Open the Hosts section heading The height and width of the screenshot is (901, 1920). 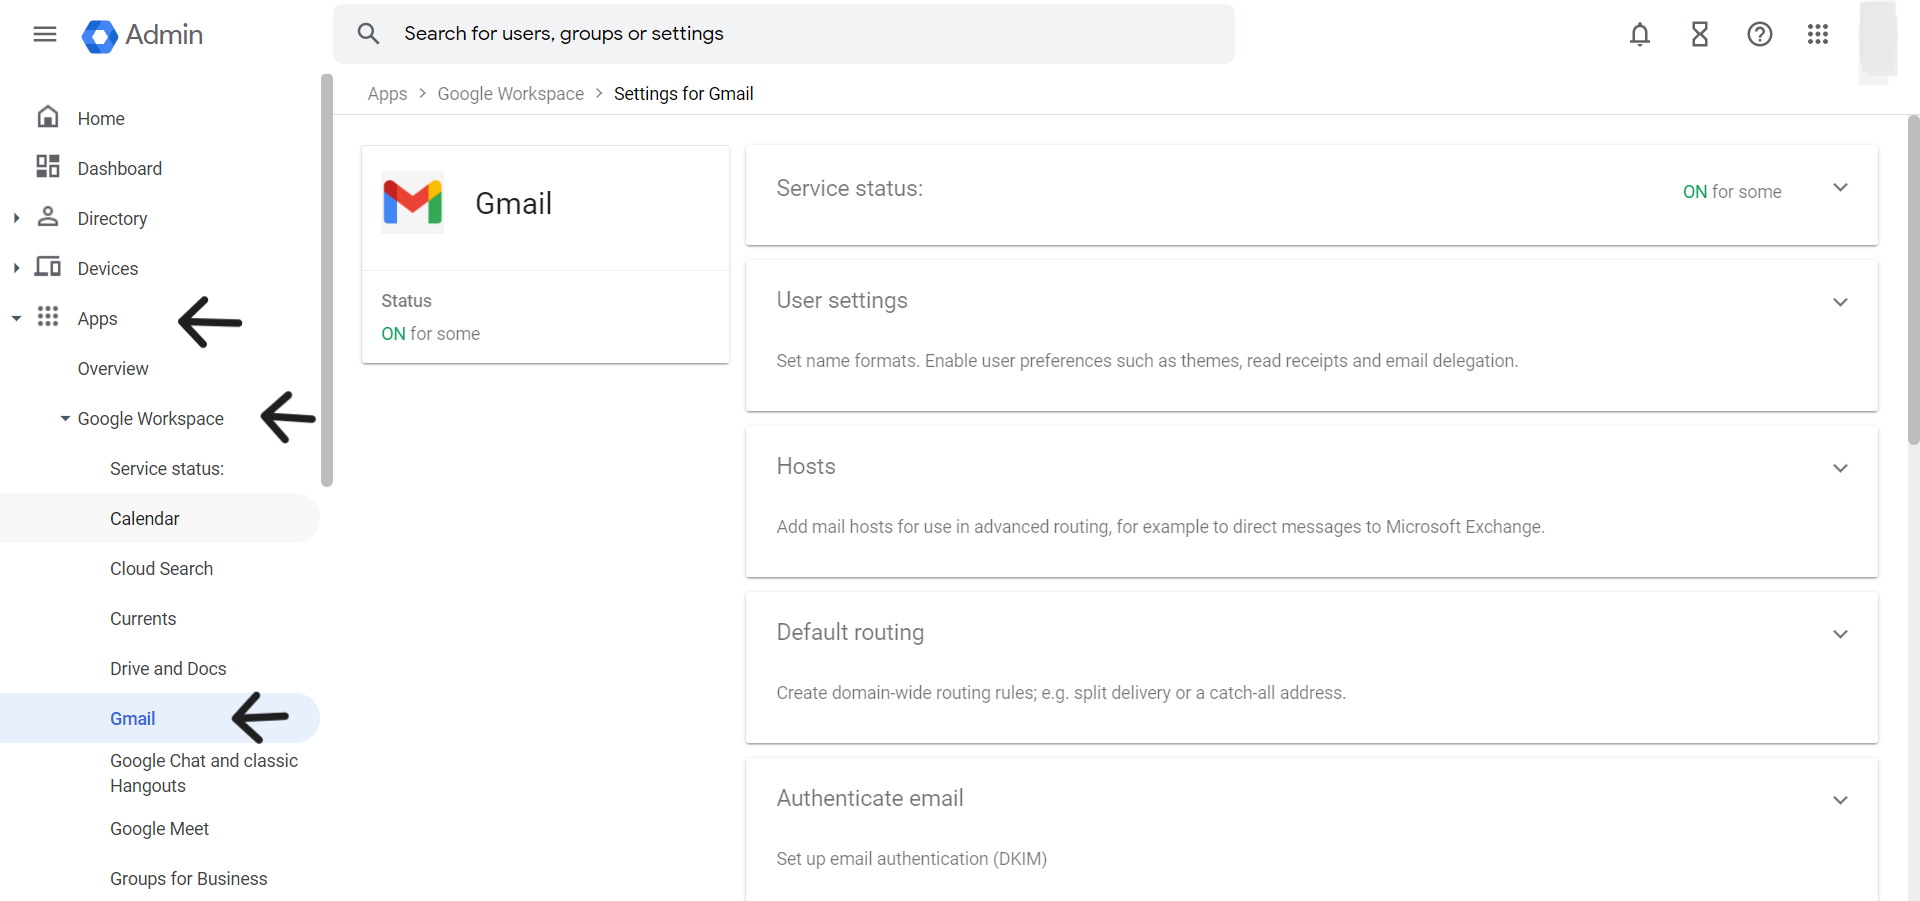(806, 466)
